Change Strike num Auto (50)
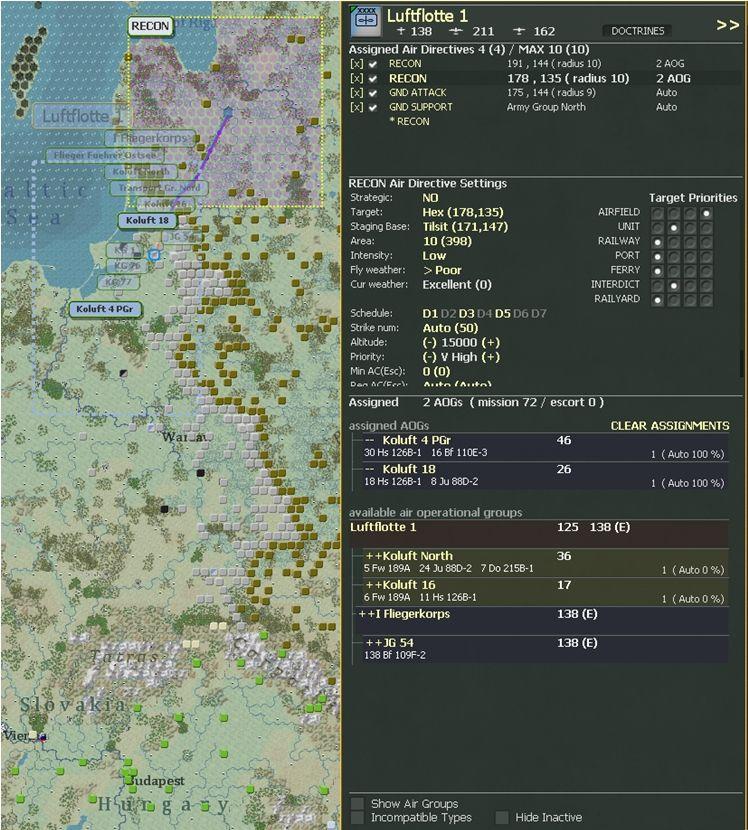 (x=450, y=328)
